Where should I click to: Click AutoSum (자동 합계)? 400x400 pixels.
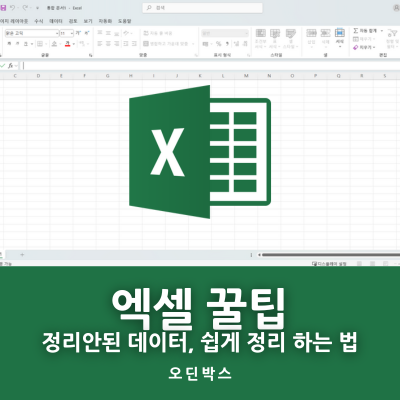[365, 31]
